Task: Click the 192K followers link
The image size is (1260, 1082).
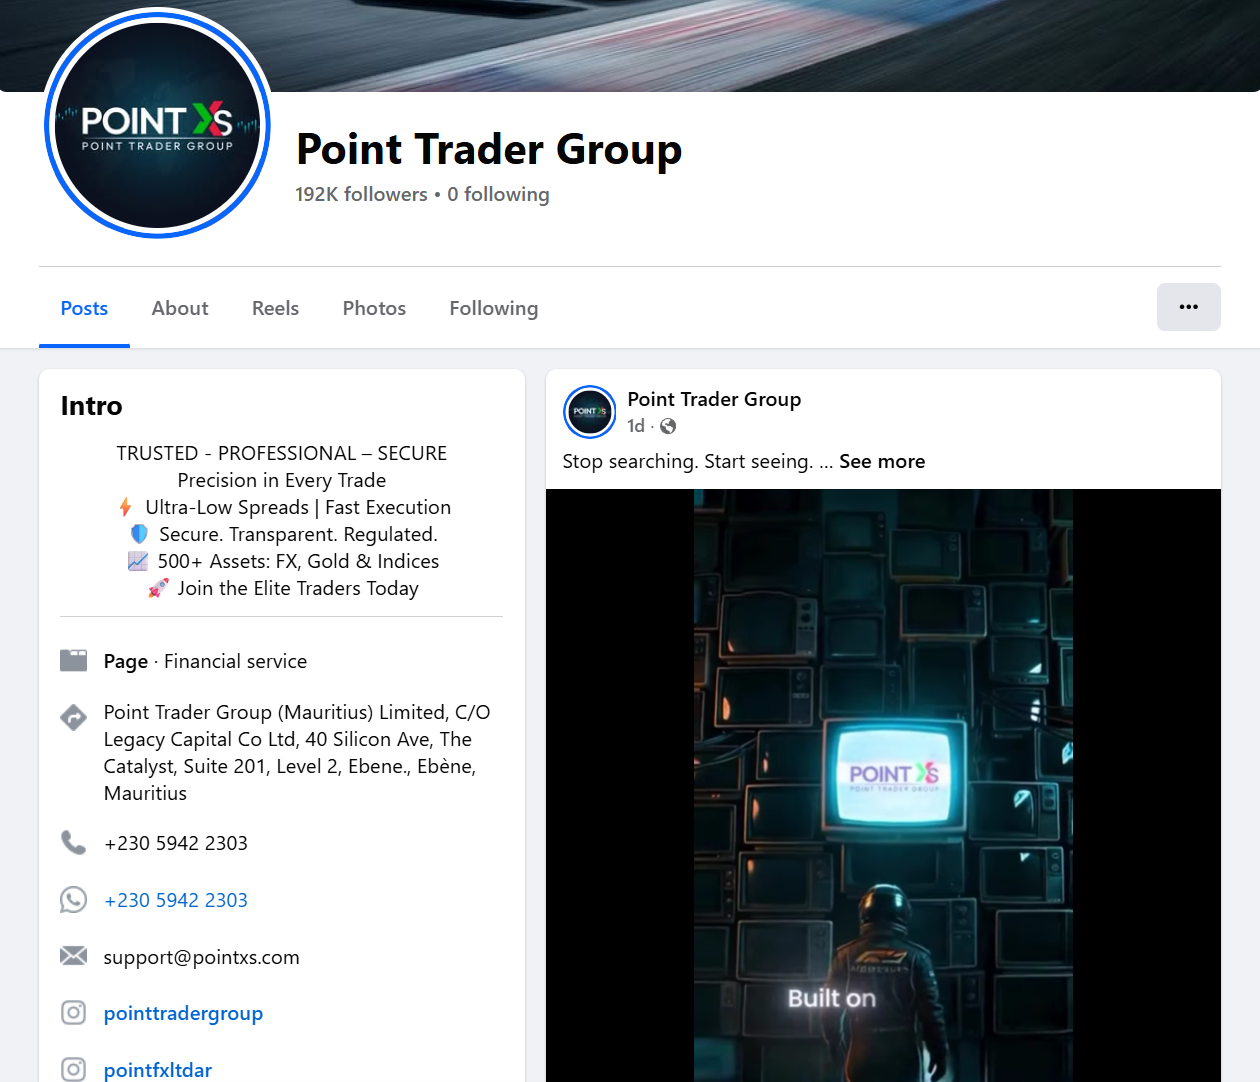Action: tap(361, 194)
